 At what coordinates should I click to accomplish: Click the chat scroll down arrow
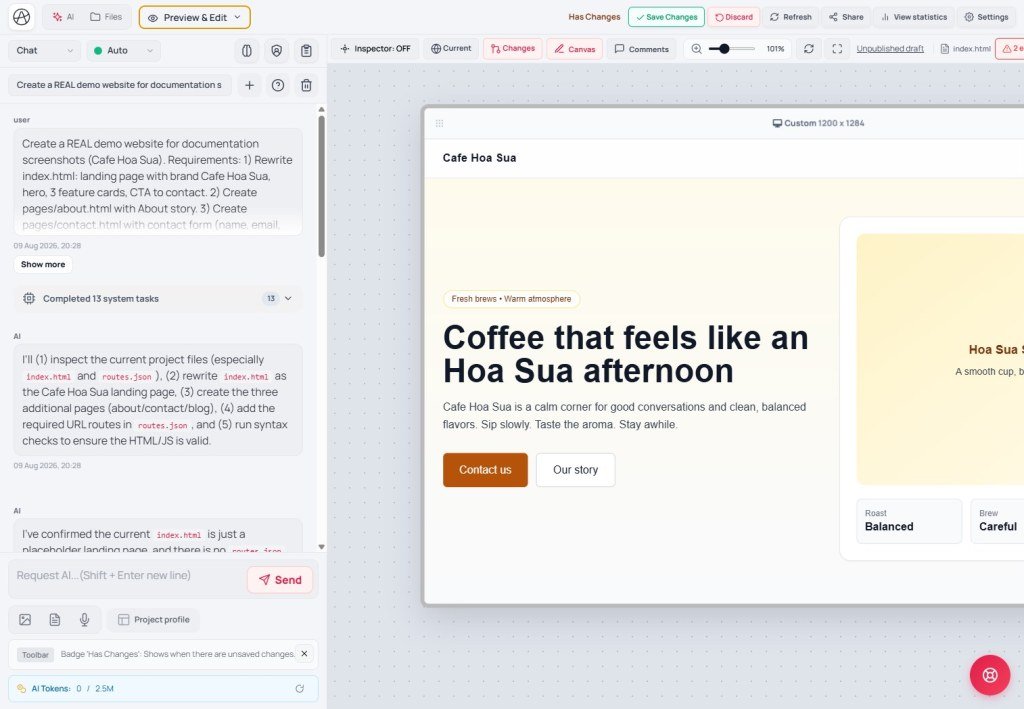[x=321, y=547]
